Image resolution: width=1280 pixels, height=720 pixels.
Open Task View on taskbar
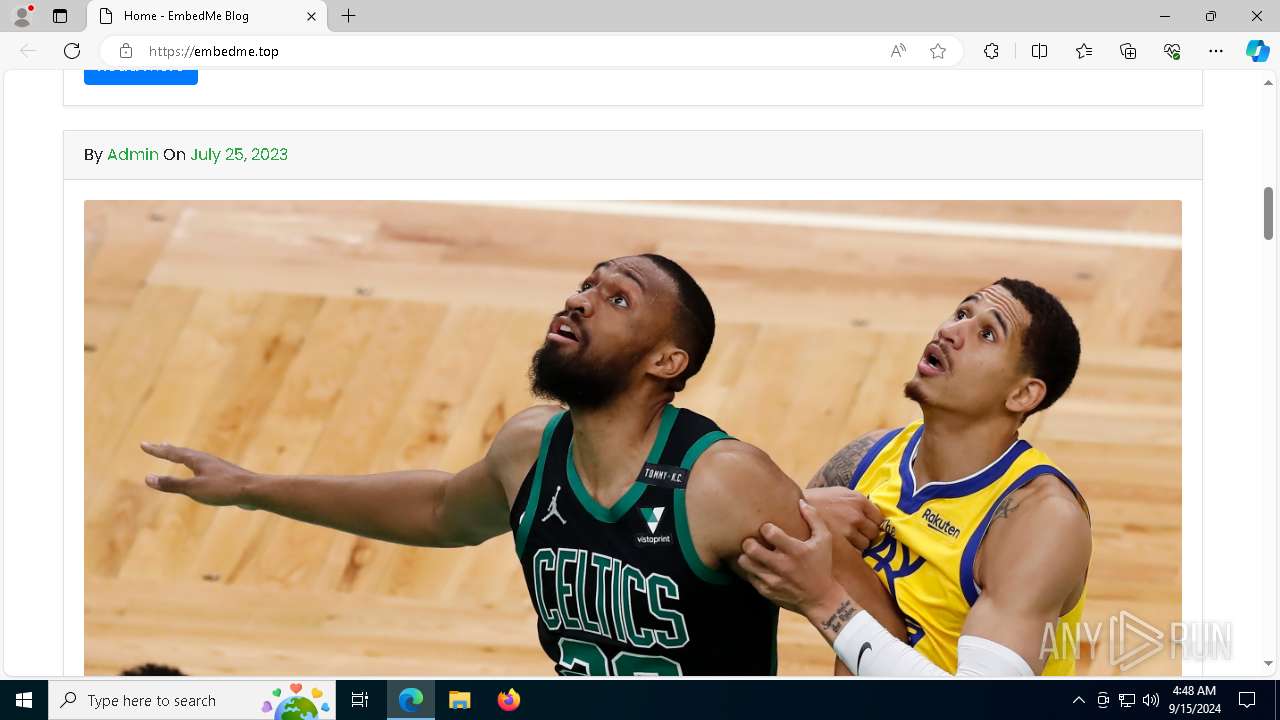(361, 700)
